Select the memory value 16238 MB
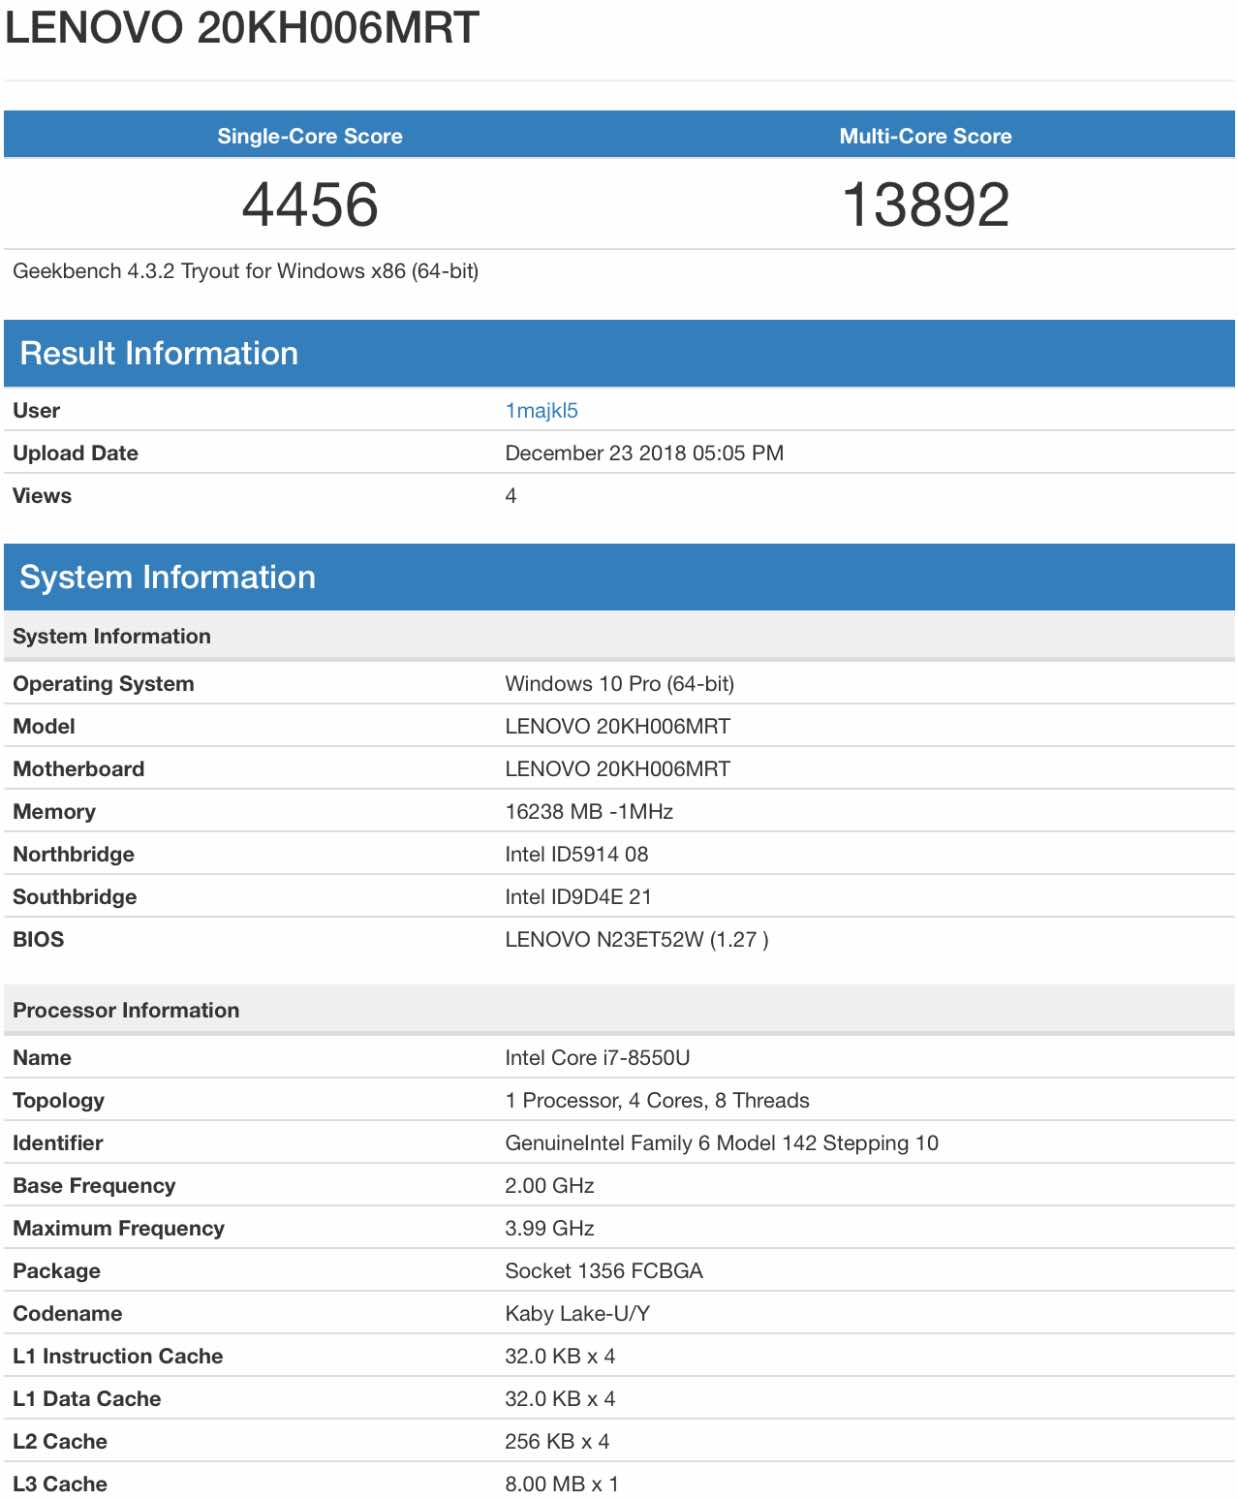This screenshot has height=1500, width=1238. (x=588, y=812)
